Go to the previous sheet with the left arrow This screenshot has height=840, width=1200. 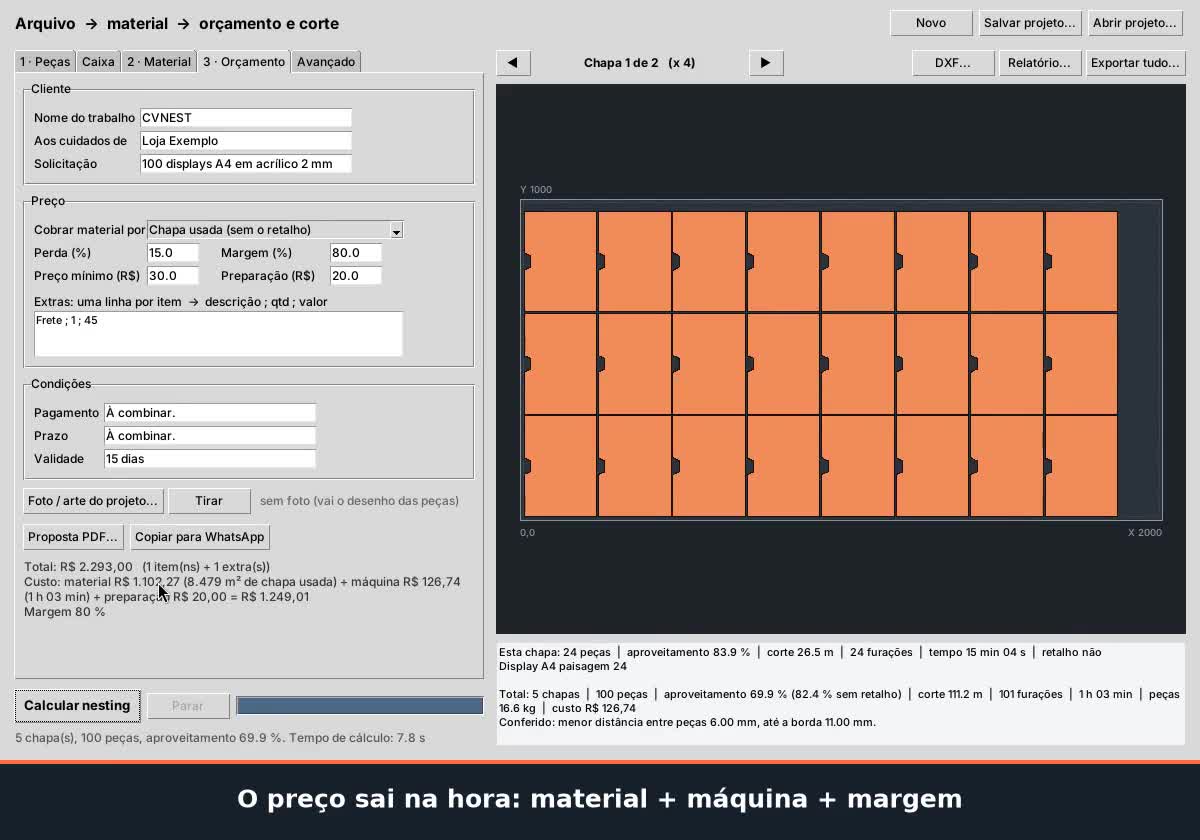click(513, 62)
